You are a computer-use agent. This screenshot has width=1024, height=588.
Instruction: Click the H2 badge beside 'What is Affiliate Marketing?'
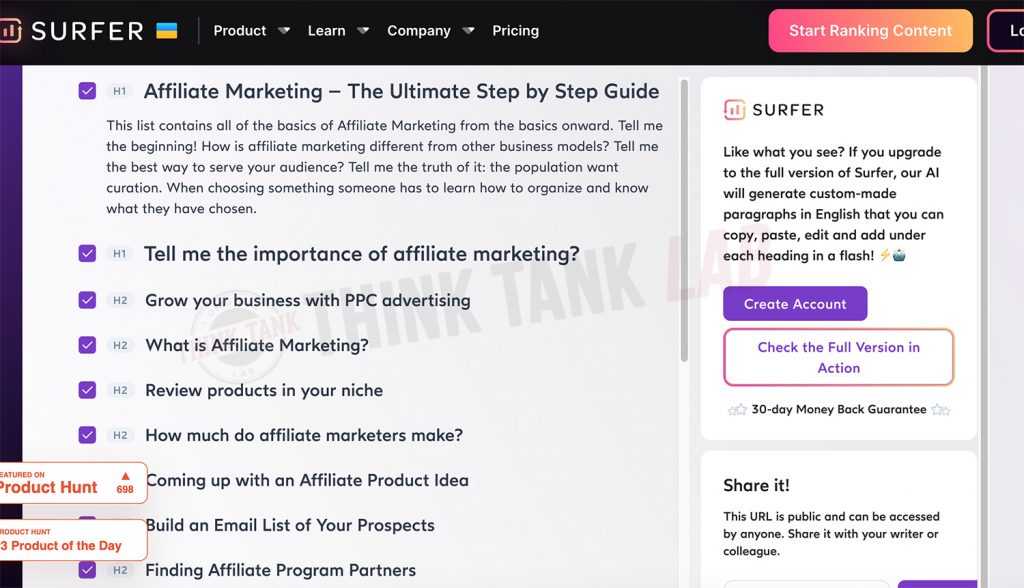click(120, 345)
